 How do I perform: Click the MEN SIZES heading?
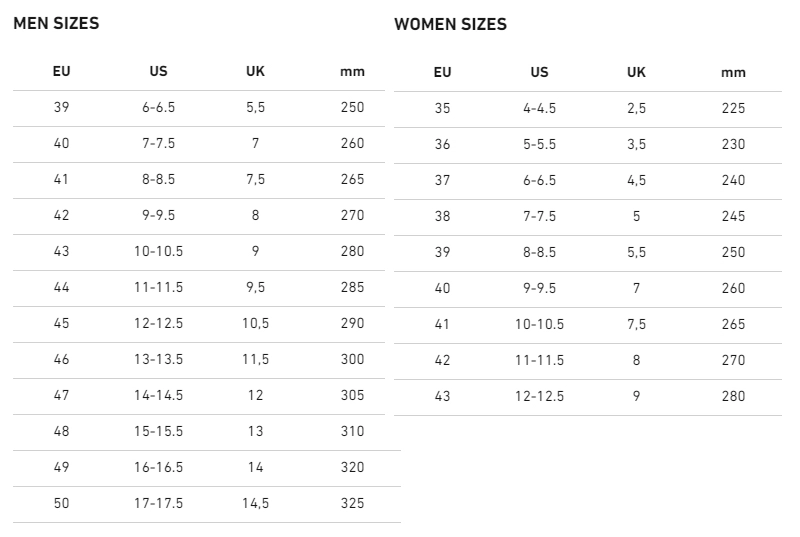click(56, 23)
